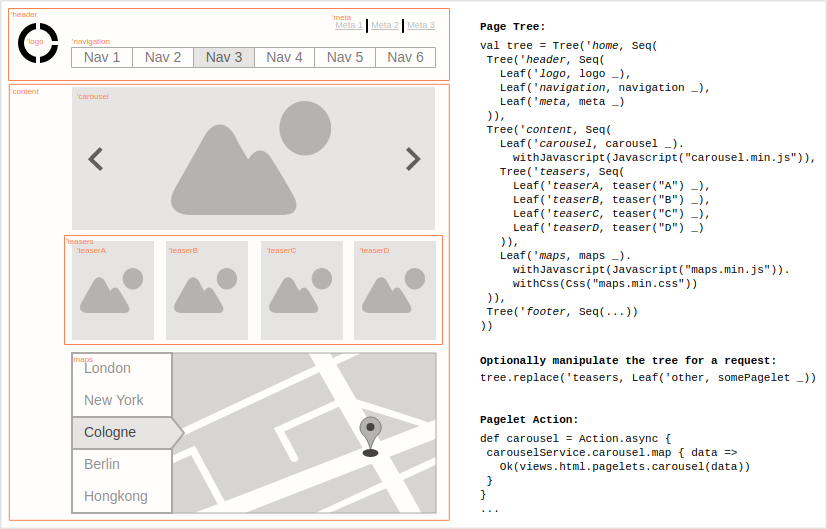This screenshot has height=529, width=827.
Task: Open the Nav 6 tab
Action: pos(406,57)
